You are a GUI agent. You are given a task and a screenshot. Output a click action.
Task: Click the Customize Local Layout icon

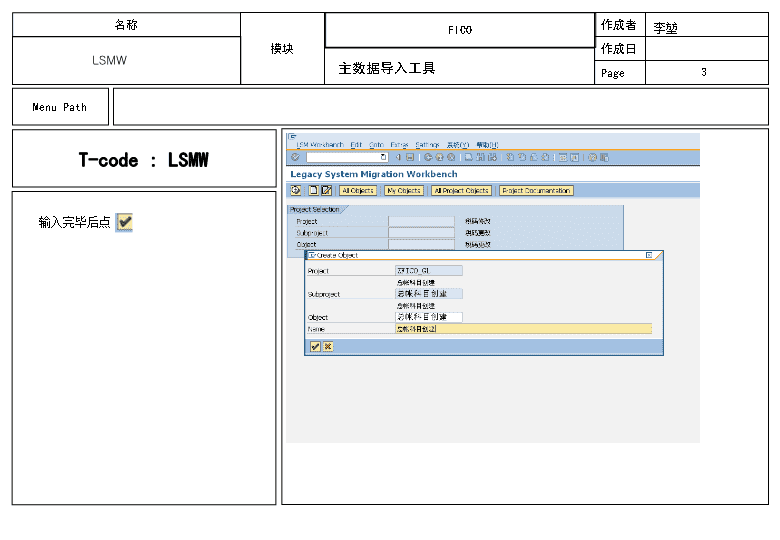(604, 157)
